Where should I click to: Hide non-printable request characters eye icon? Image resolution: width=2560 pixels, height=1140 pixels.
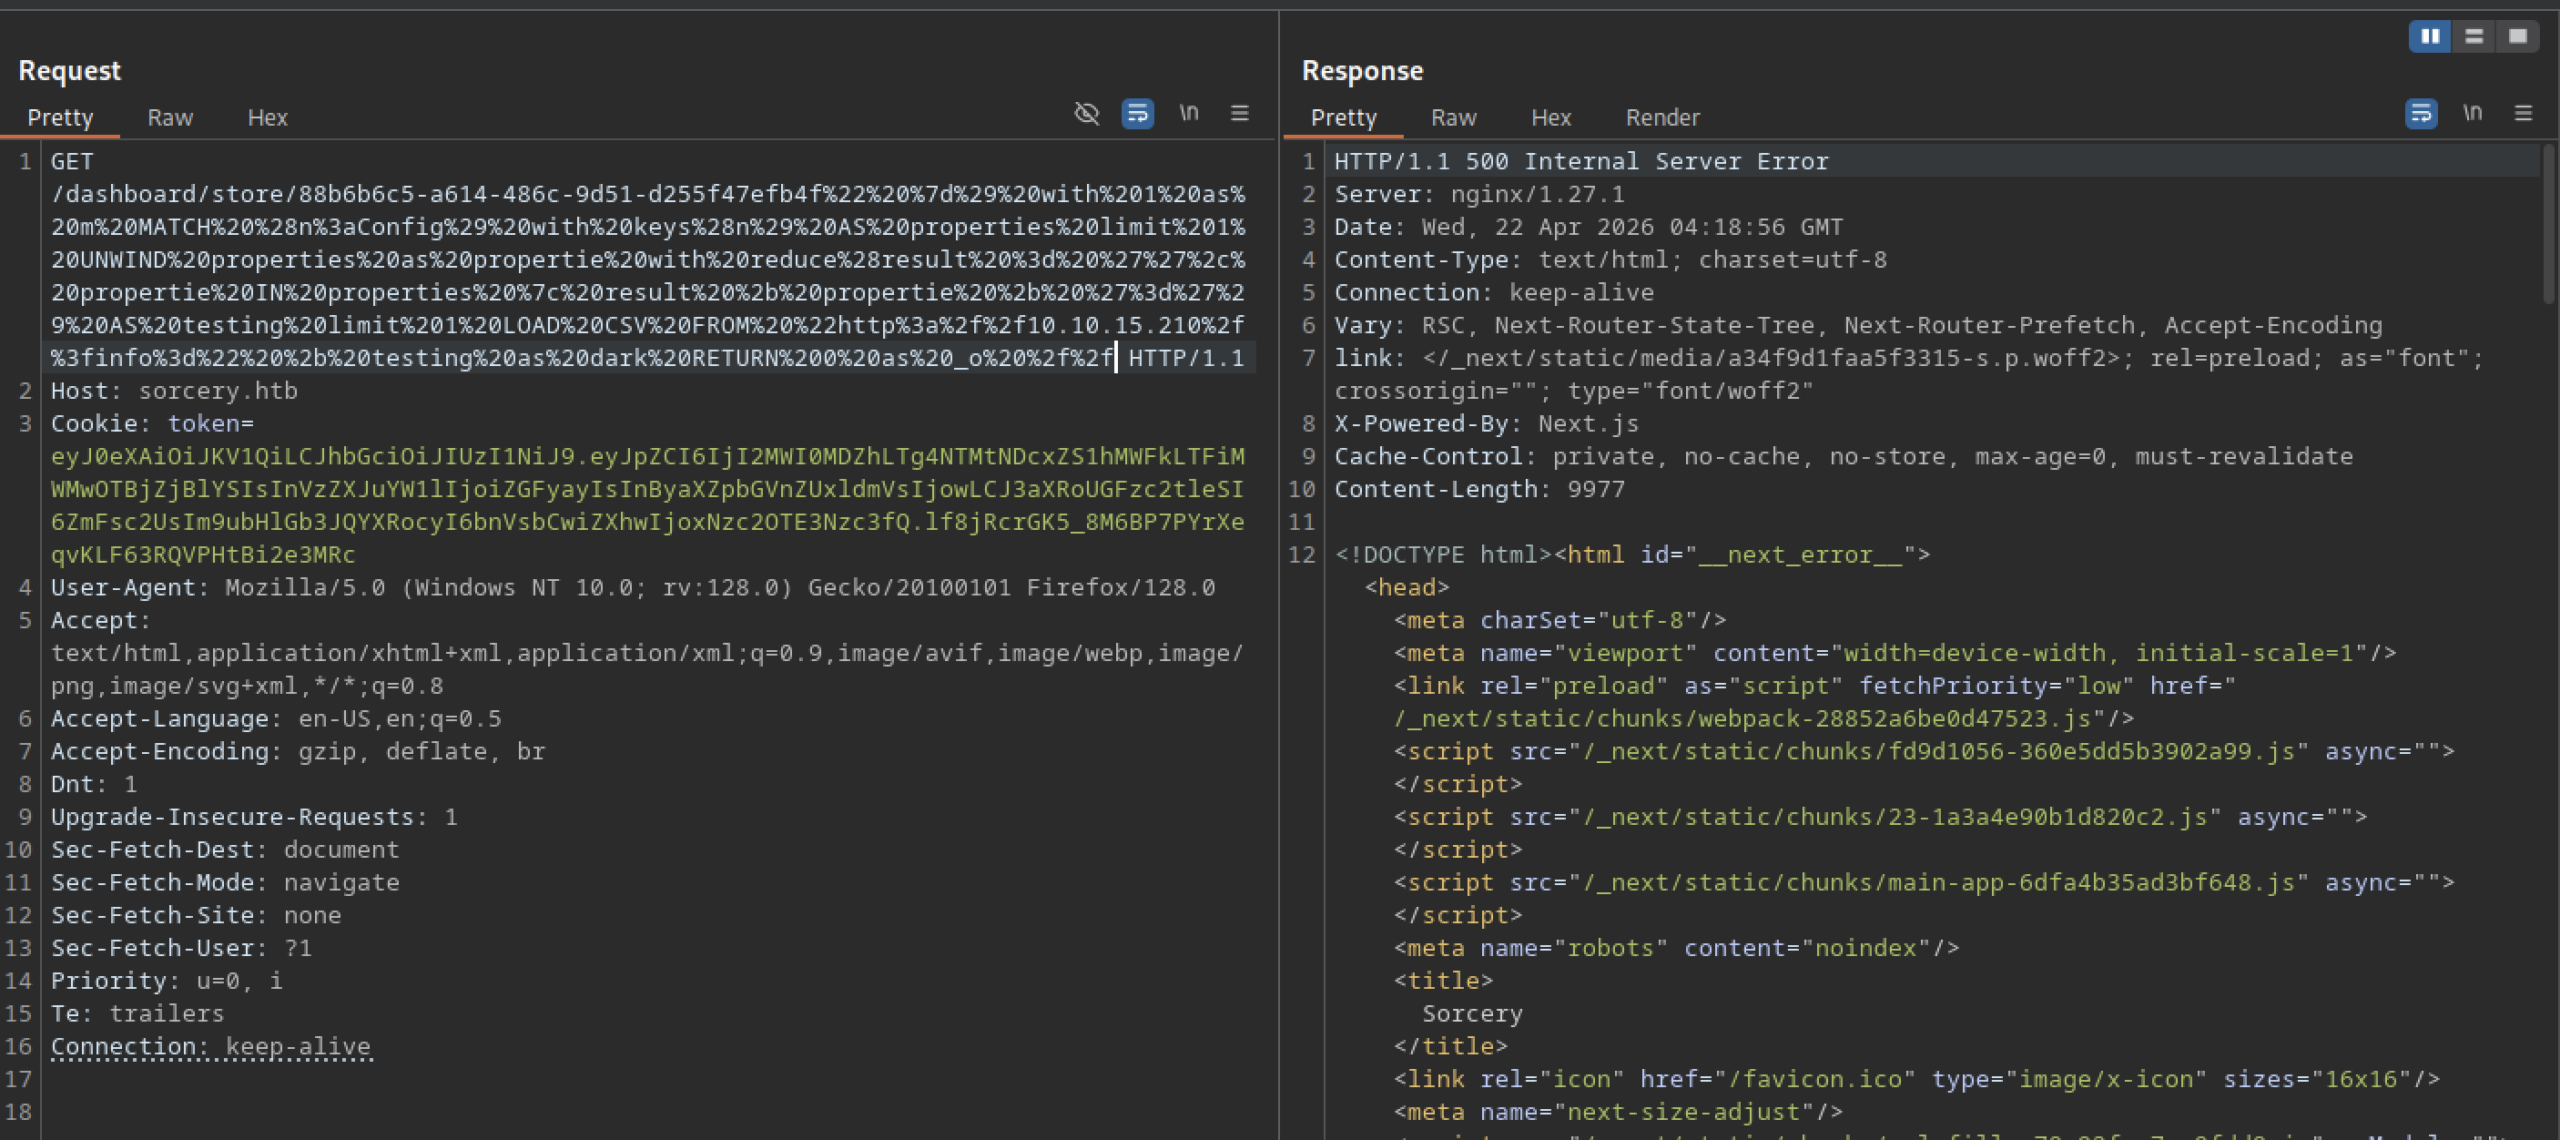[1086, 114]
